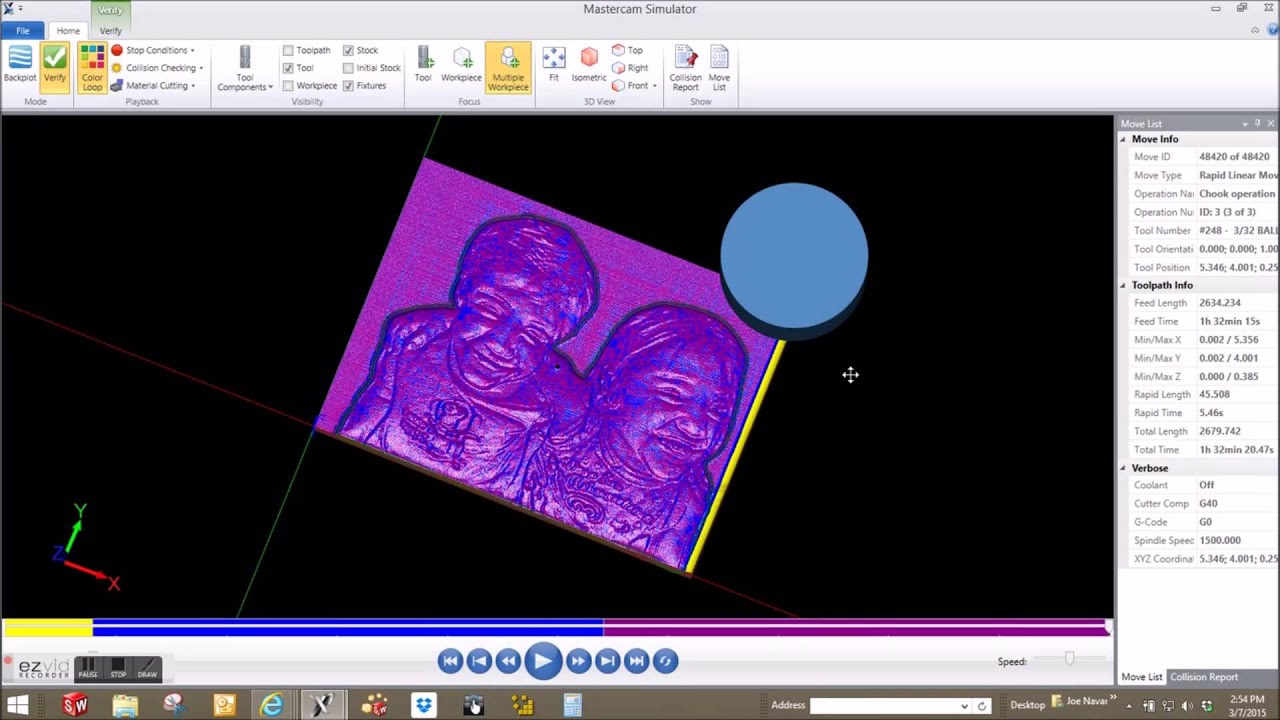
Task: Set the 3D view to Front
Action: (630, 86)
